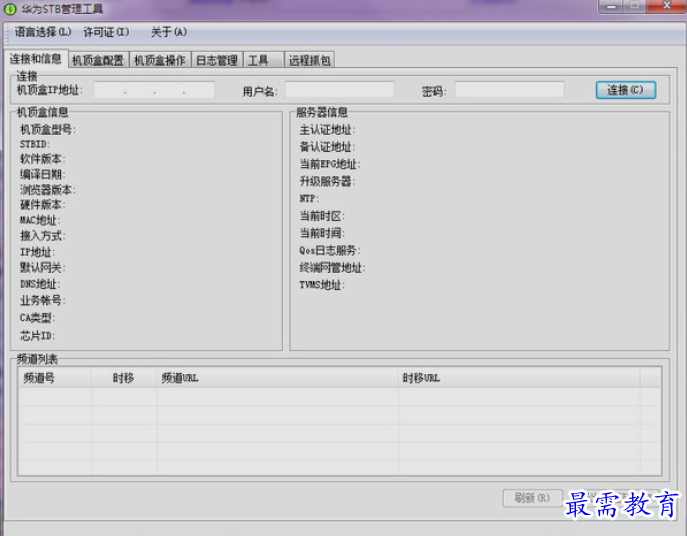Click the 当前时间 label

pyautogui.click(x=322, y=233)
